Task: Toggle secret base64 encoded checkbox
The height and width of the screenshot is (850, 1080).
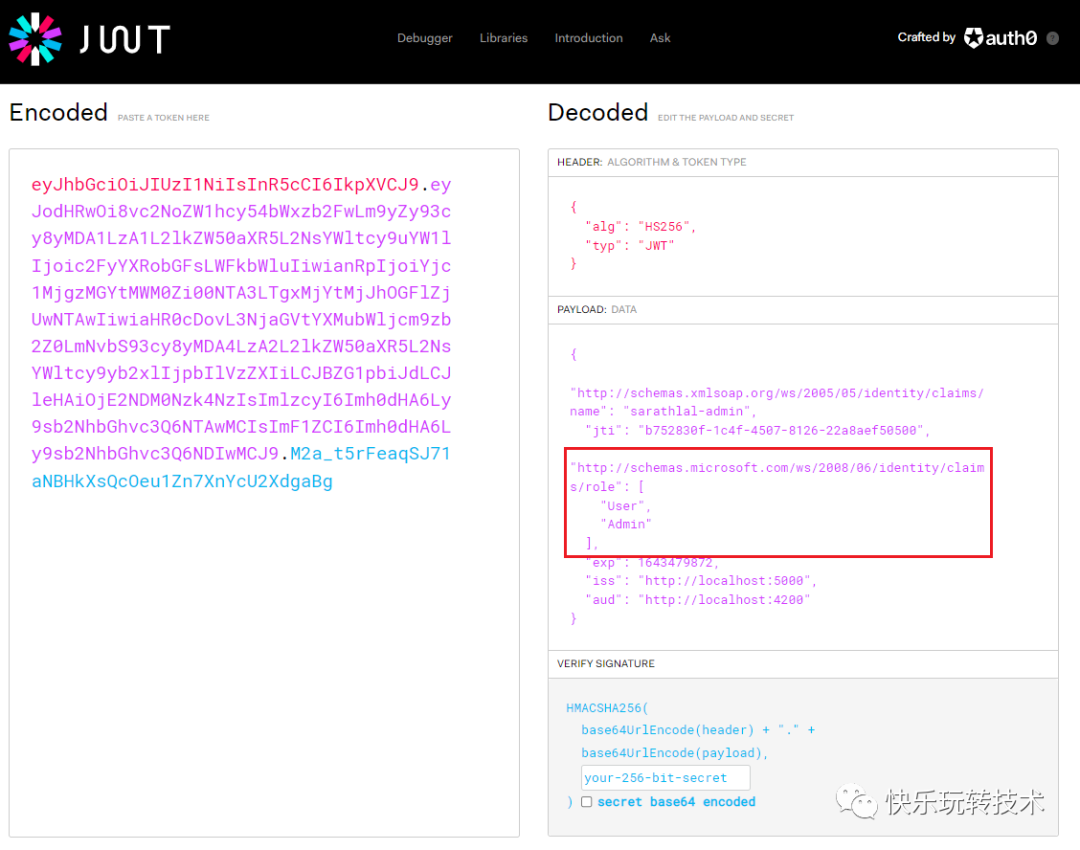Action: pos(586,802)
